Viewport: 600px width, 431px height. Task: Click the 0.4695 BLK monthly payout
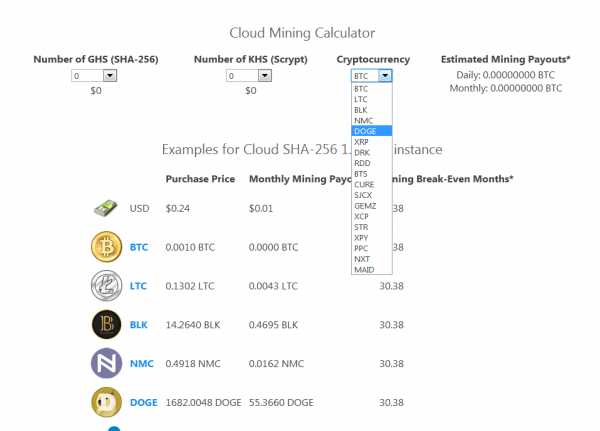click(273, 325)
